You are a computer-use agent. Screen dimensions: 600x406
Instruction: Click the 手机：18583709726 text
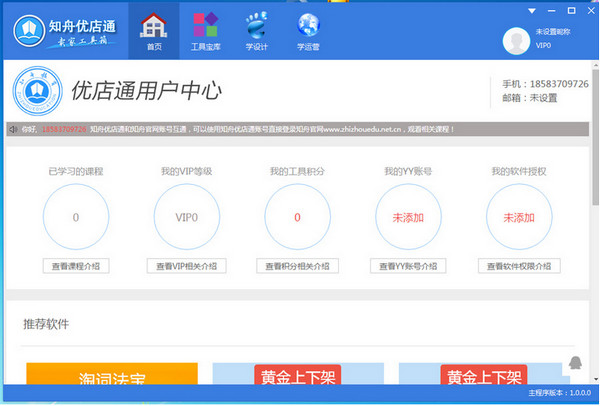[545, 84]
